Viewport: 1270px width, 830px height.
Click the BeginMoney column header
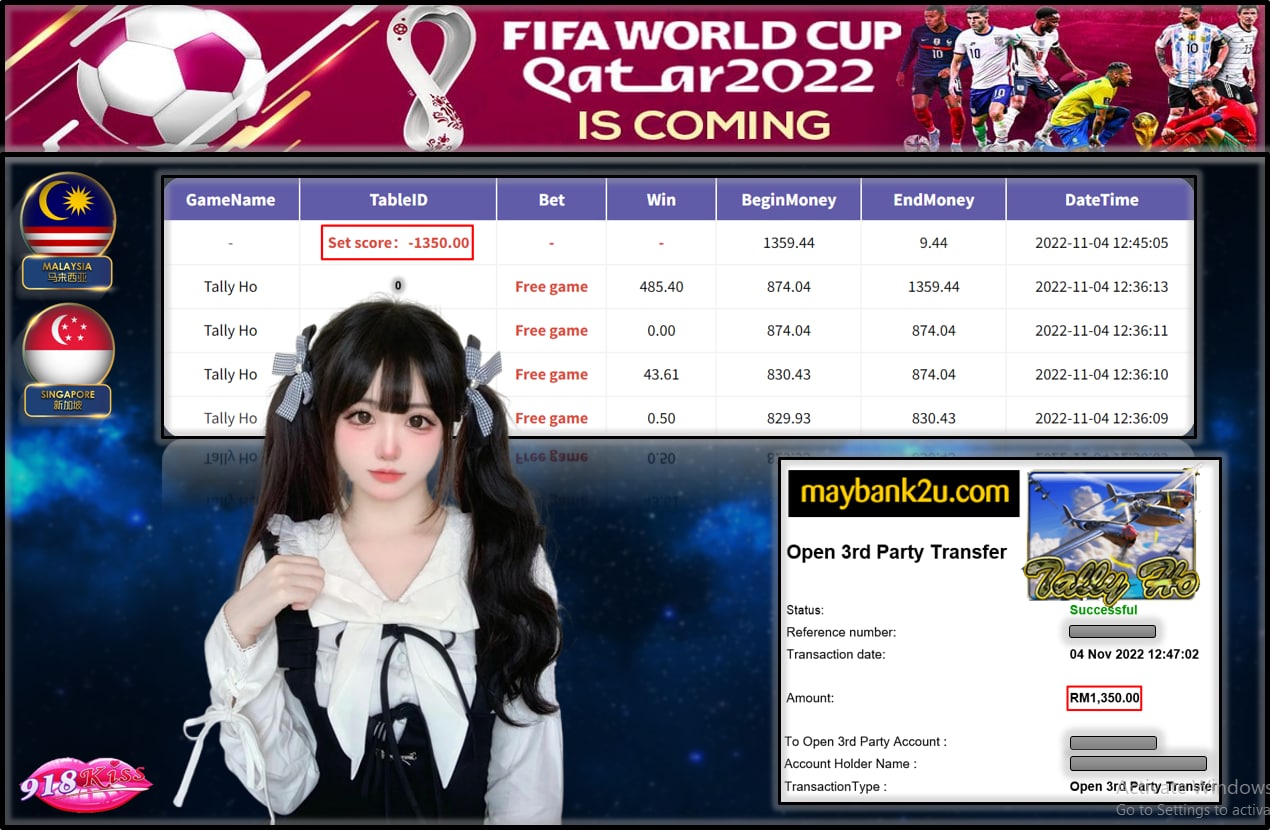(x=788, y=200)
